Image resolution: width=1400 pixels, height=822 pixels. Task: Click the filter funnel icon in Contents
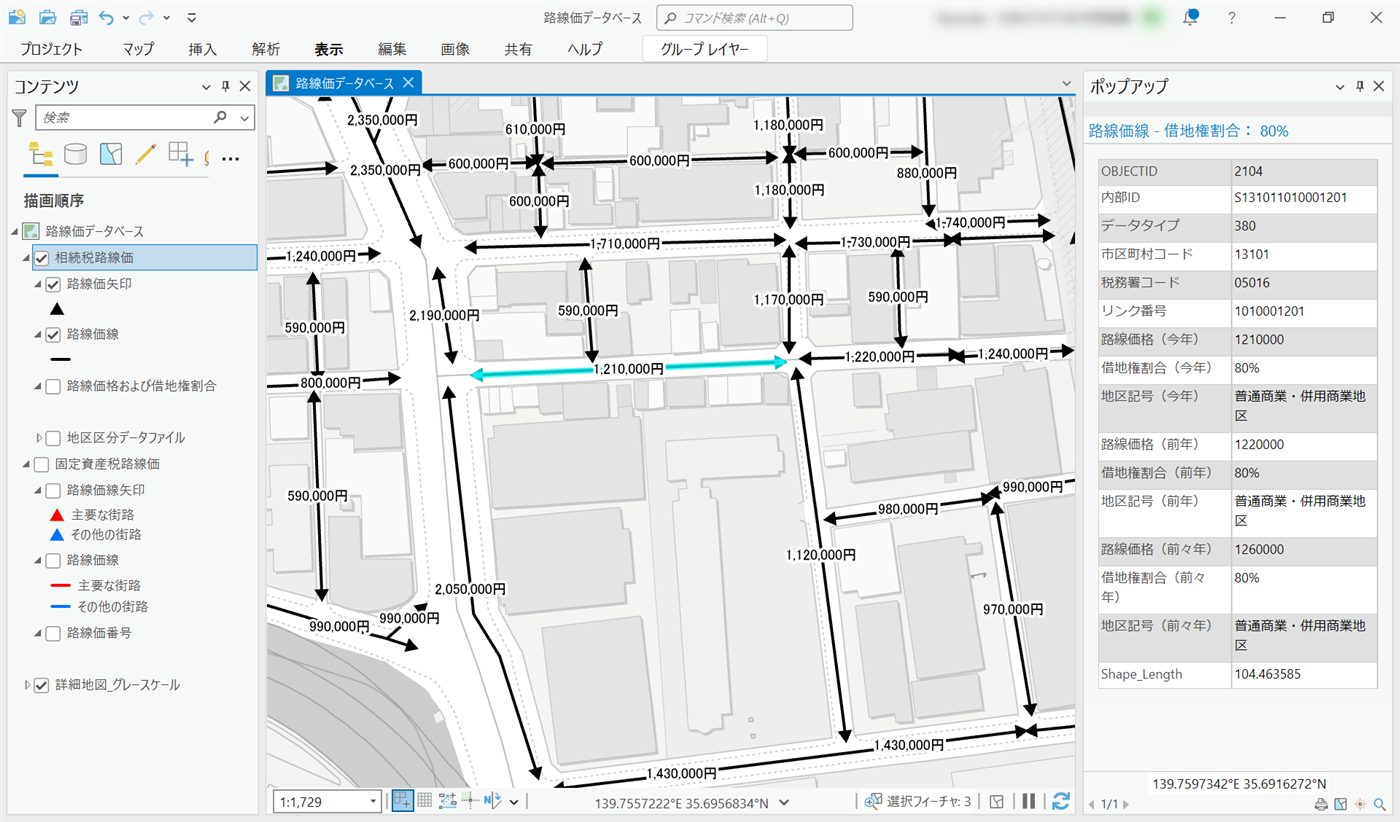(19, 118)
